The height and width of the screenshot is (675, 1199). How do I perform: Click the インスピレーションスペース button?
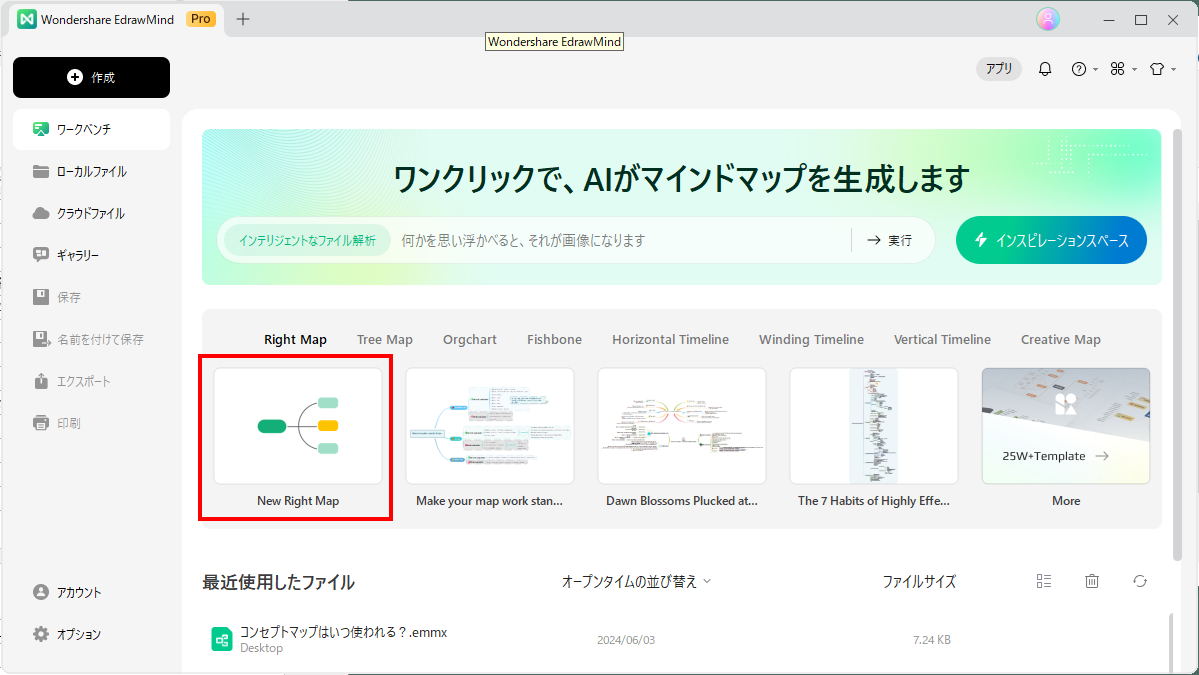coord(1051,240)
